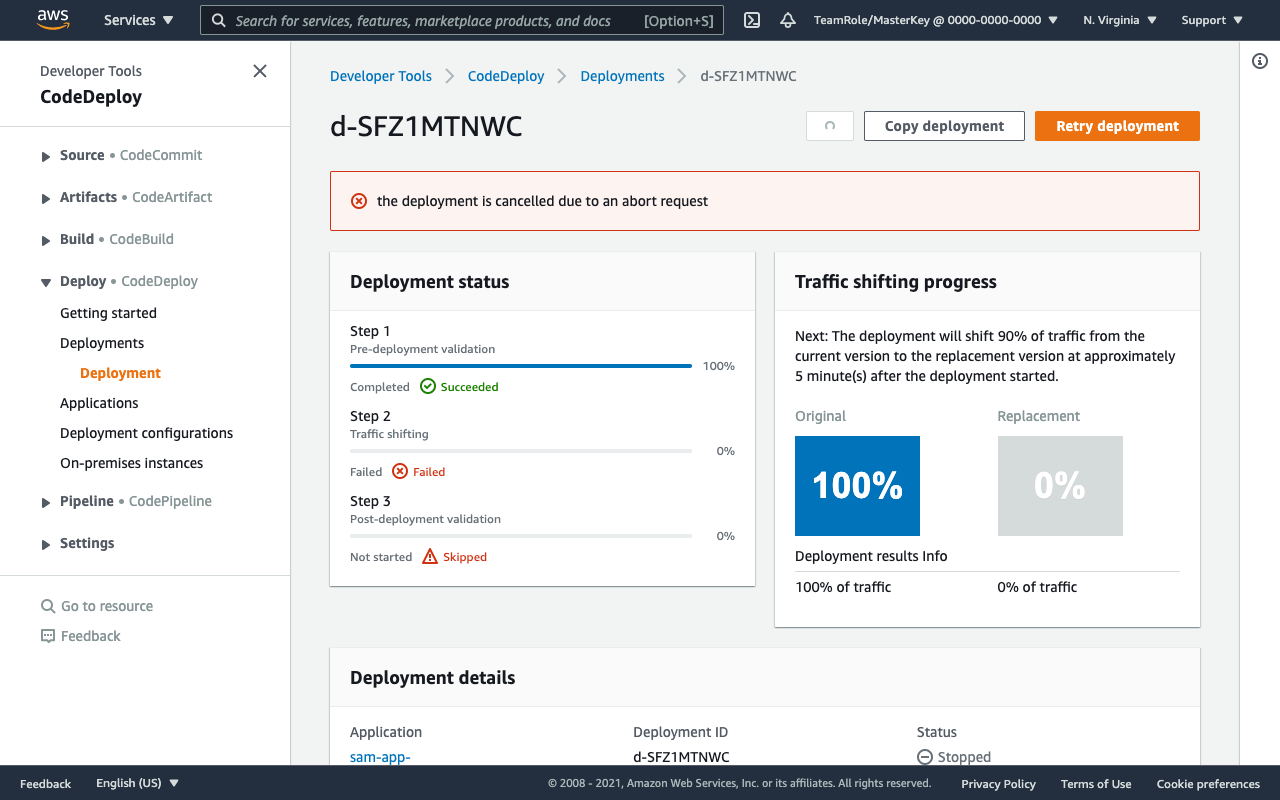Open the TeamRole/MasterKey account menu
1280x800 pixels.
click(936, 20)
